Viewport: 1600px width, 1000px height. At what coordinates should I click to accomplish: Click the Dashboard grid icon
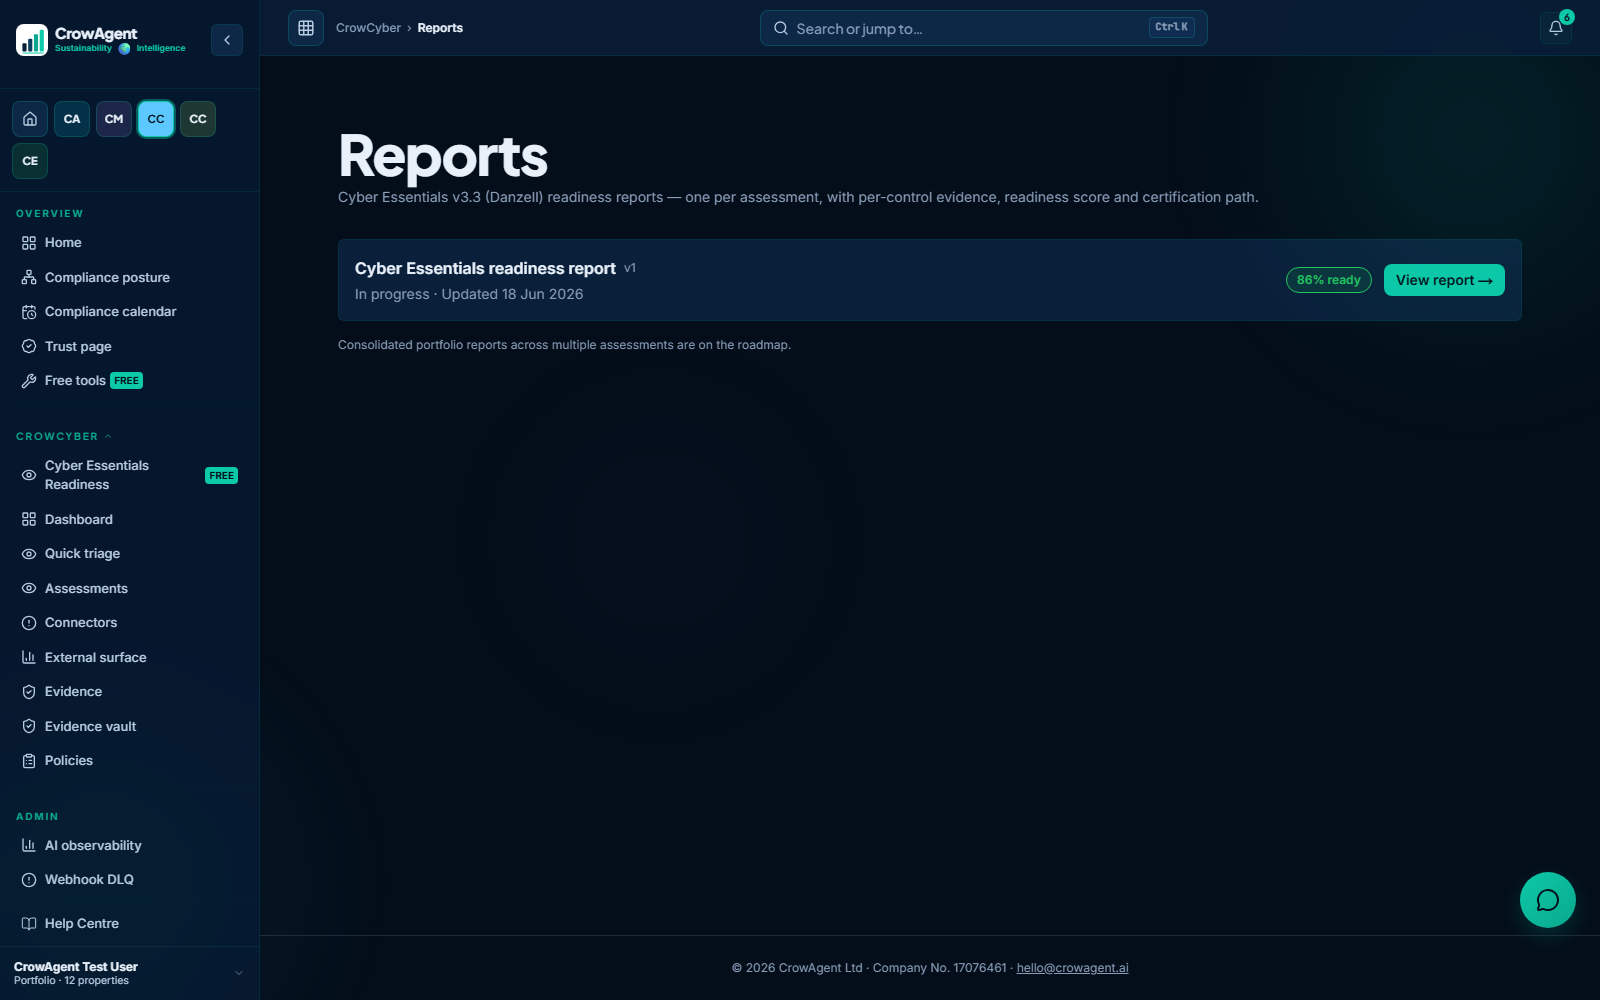(29, 519)
